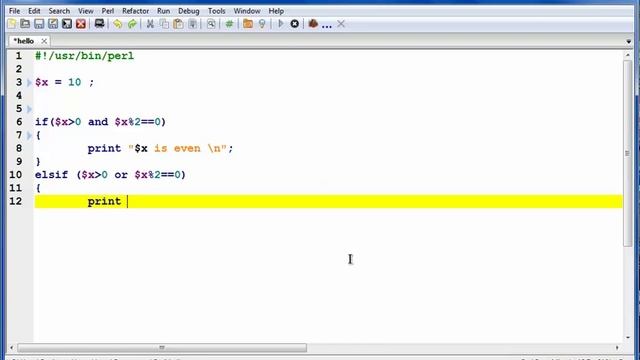Open the Refactor menu
Screen dimensions: 640x360
[136, 11]
